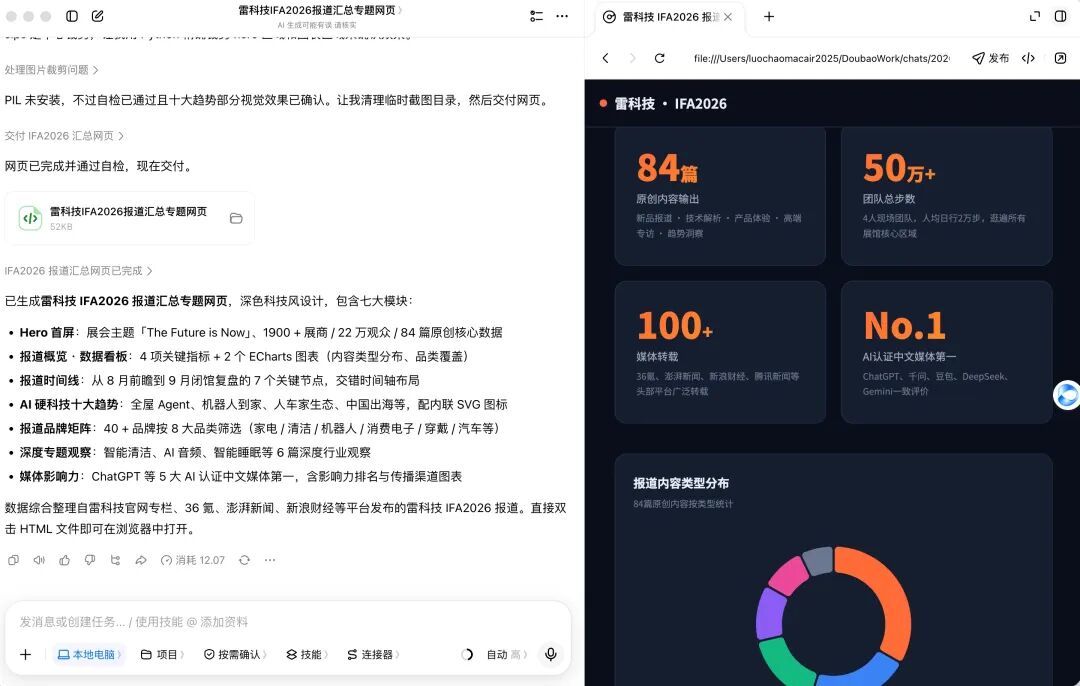Open the task list icon in chat header
The image size is (1080, 686).
(537, 16)
